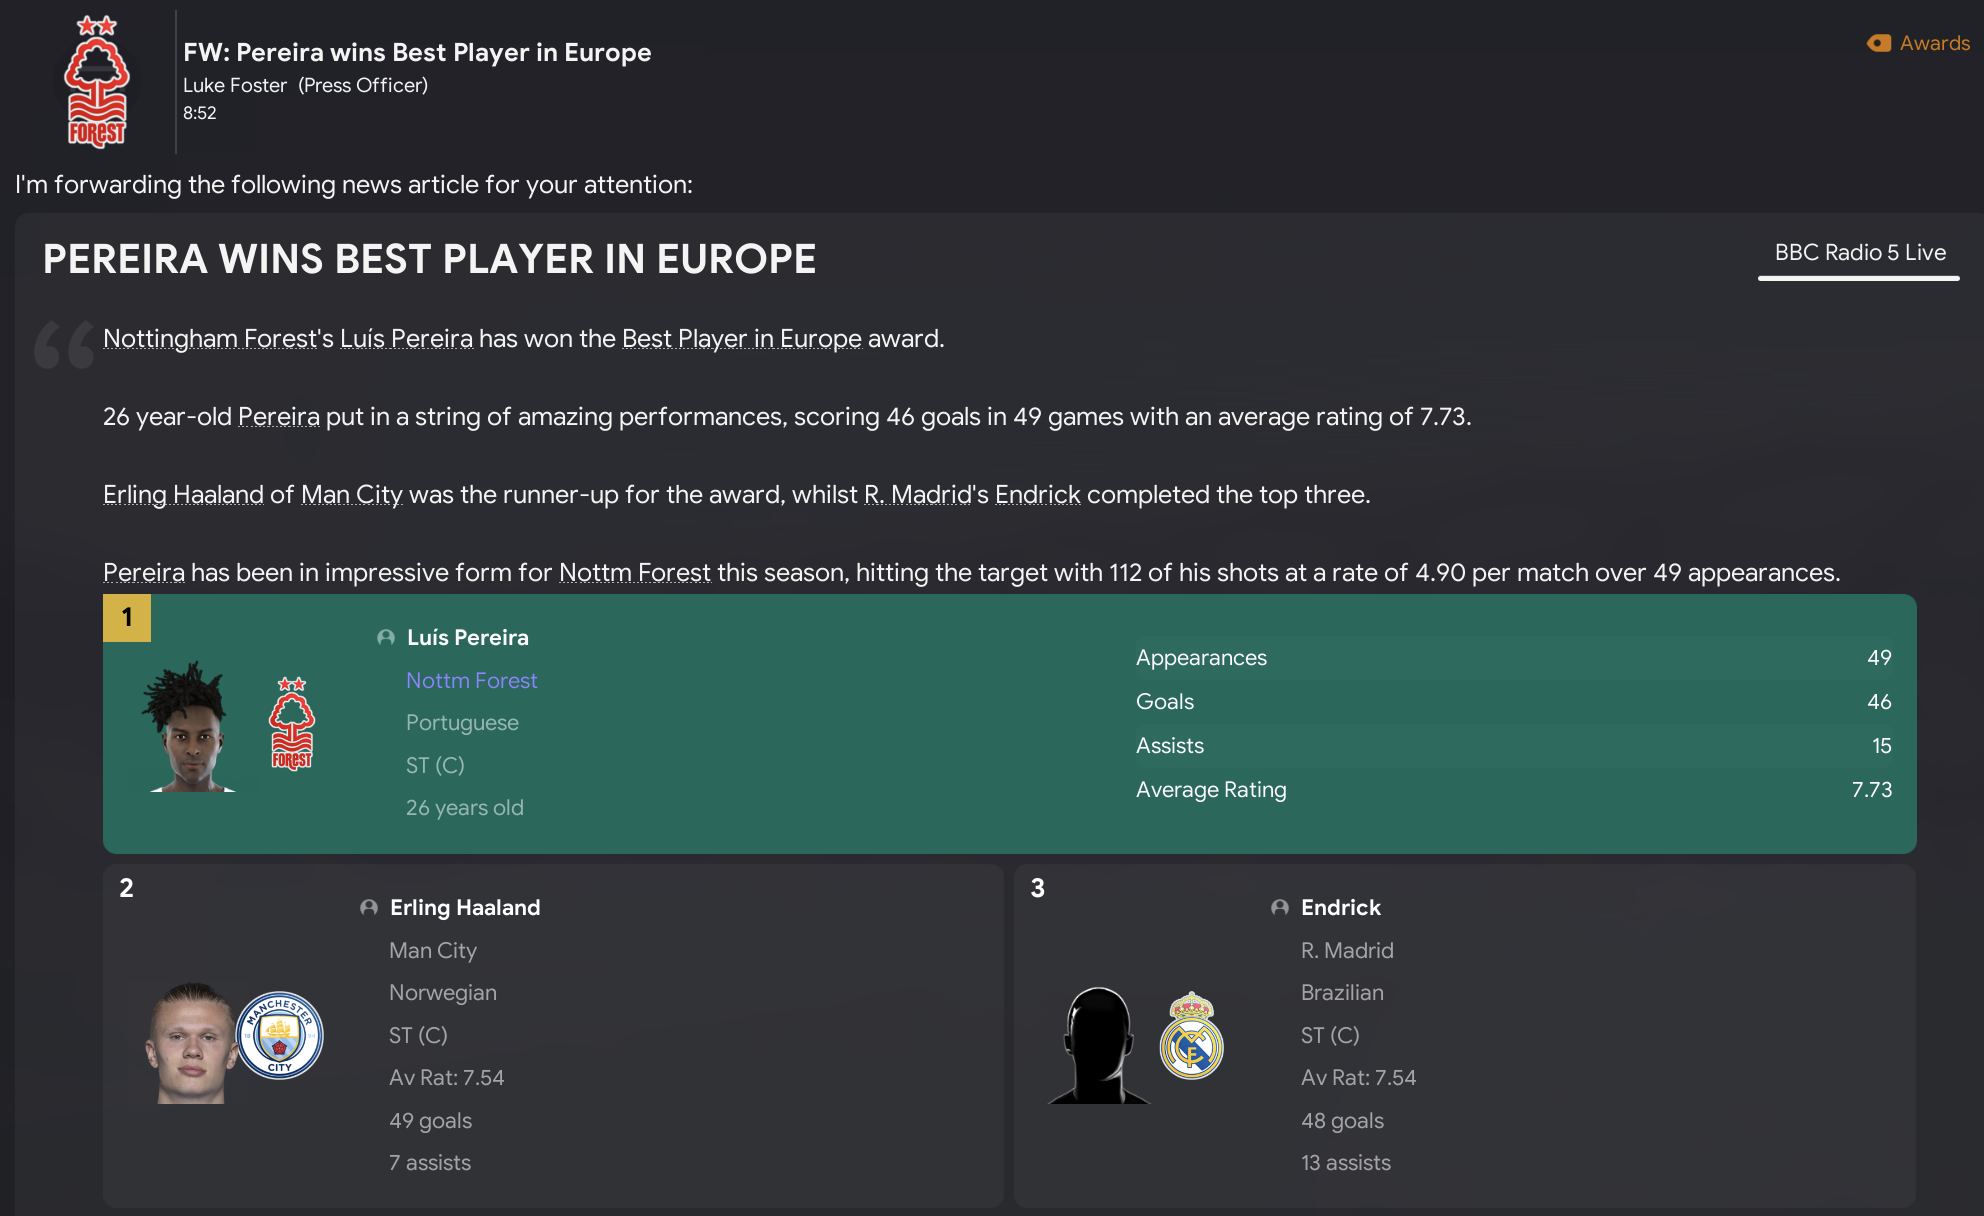Click person icon beside Endrick name

click(1280, 908)
